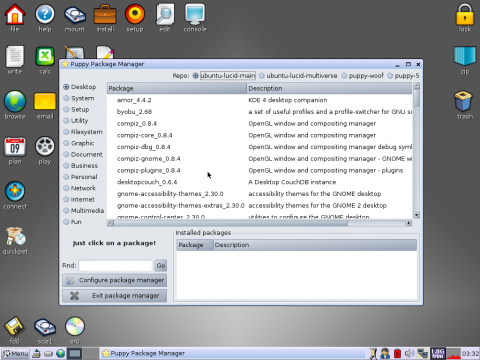Click the installed packages Package column header
The width and height of the screenshot is (480, 360).
(x=195, y=245)
